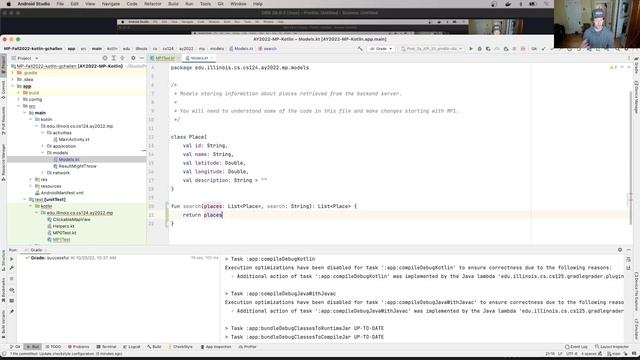Select ClickableMapView in project tree
The height and width of the screenshot is (360, 640).
(71, 220)
